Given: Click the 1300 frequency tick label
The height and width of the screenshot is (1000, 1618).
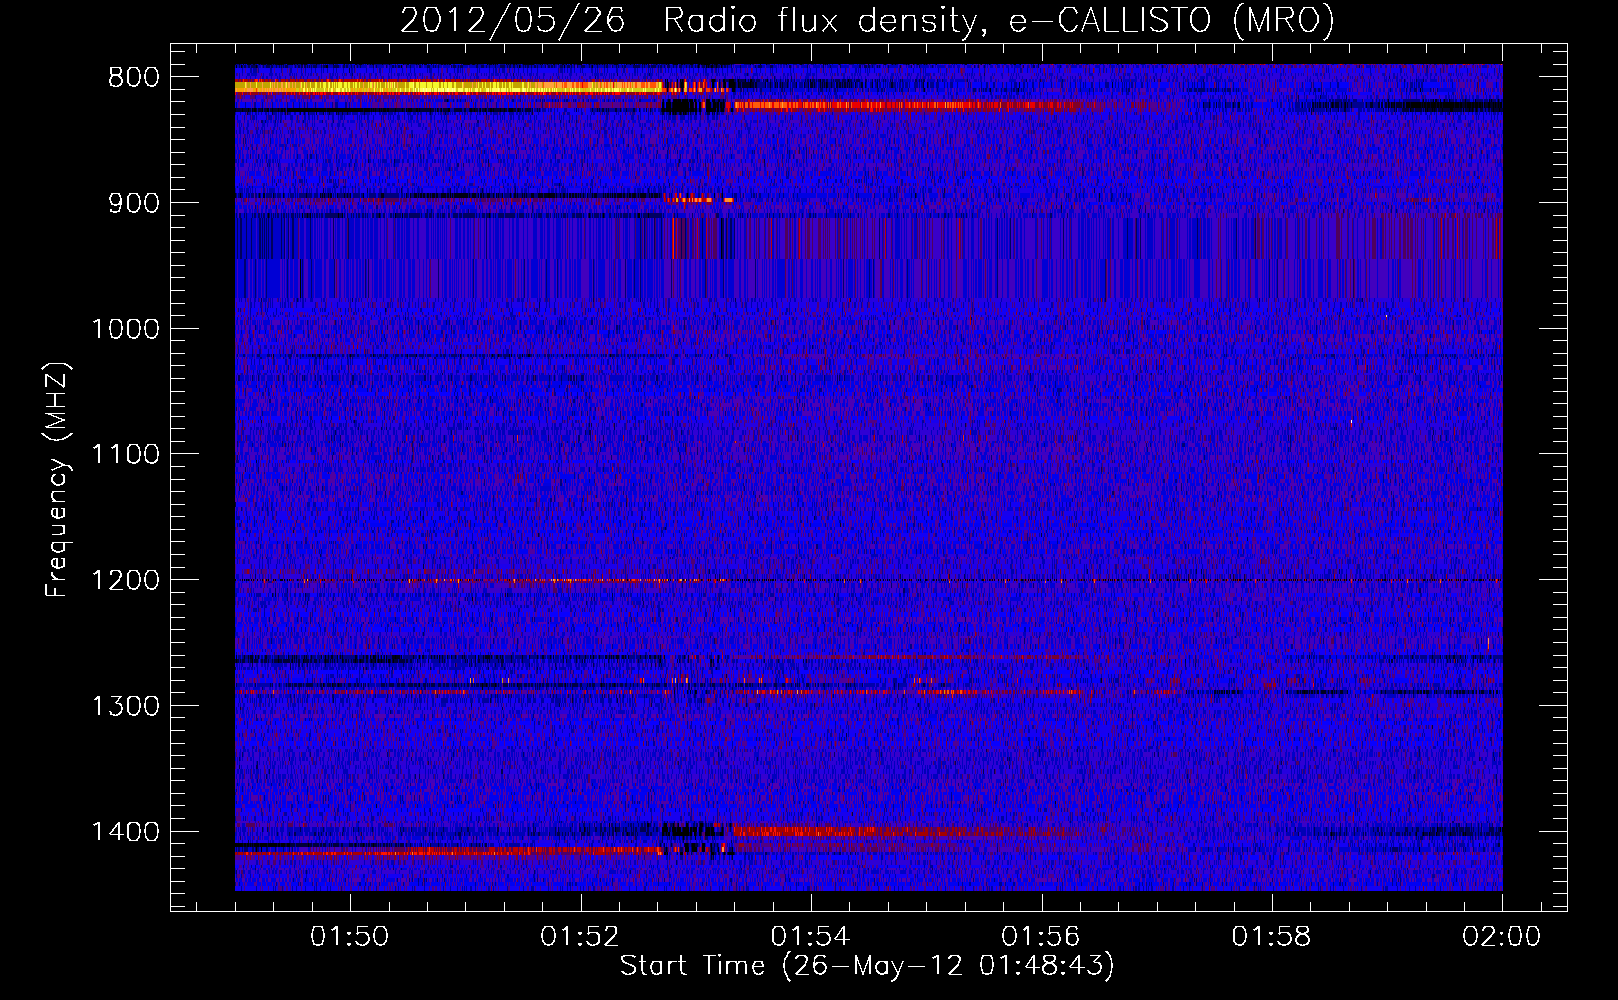Looking at the screenshot, I should [125, 706].
